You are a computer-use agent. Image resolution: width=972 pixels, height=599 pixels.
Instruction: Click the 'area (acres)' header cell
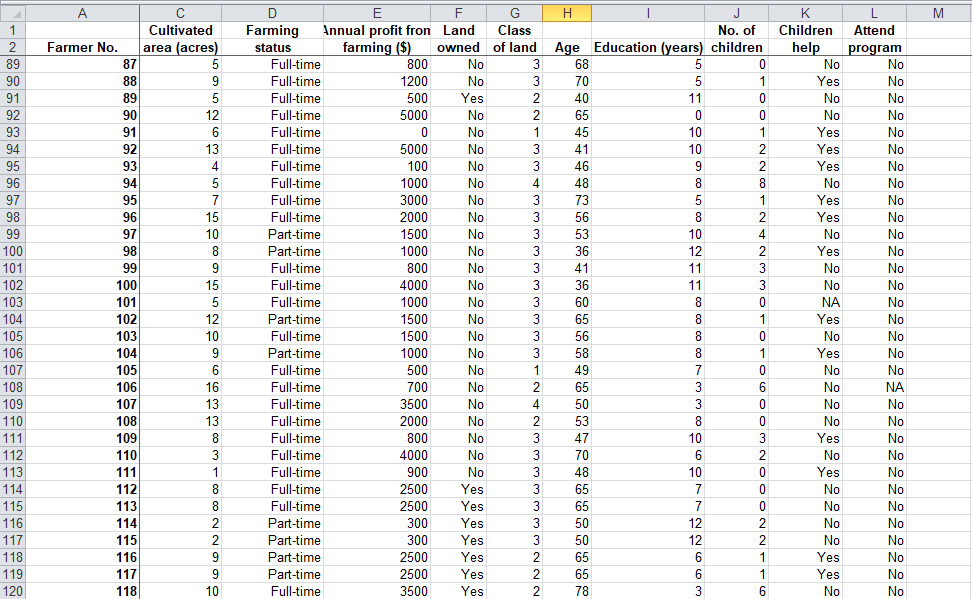pyautogui.click(x=180, y=47)
